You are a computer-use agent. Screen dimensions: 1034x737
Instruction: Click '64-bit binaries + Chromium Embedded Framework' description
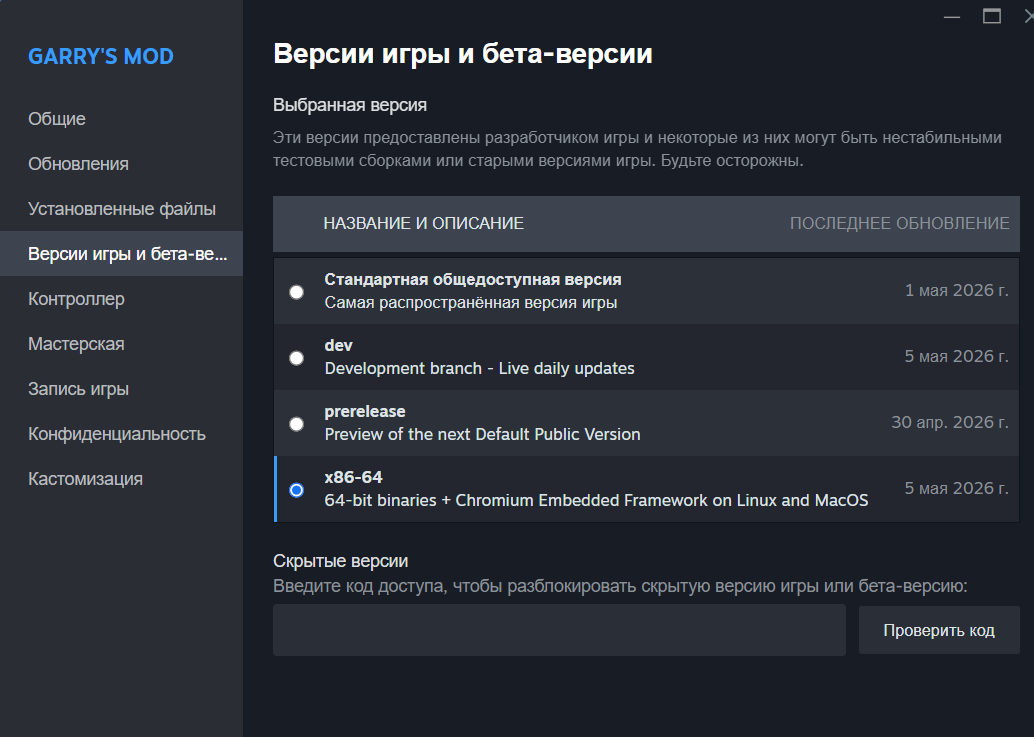point(596,500)
